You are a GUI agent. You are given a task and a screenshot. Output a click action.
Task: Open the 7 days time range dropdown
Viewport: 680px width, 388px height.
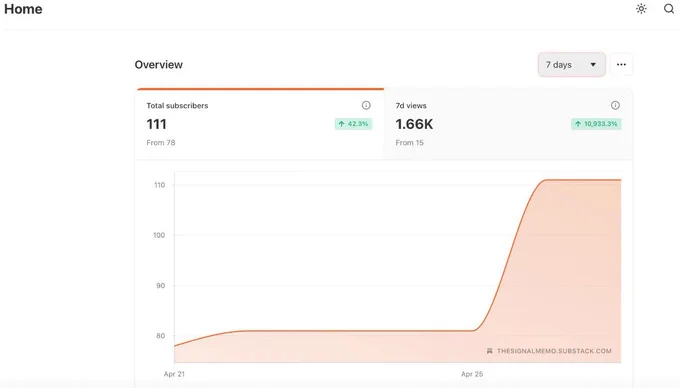click(x=572, y=65)
